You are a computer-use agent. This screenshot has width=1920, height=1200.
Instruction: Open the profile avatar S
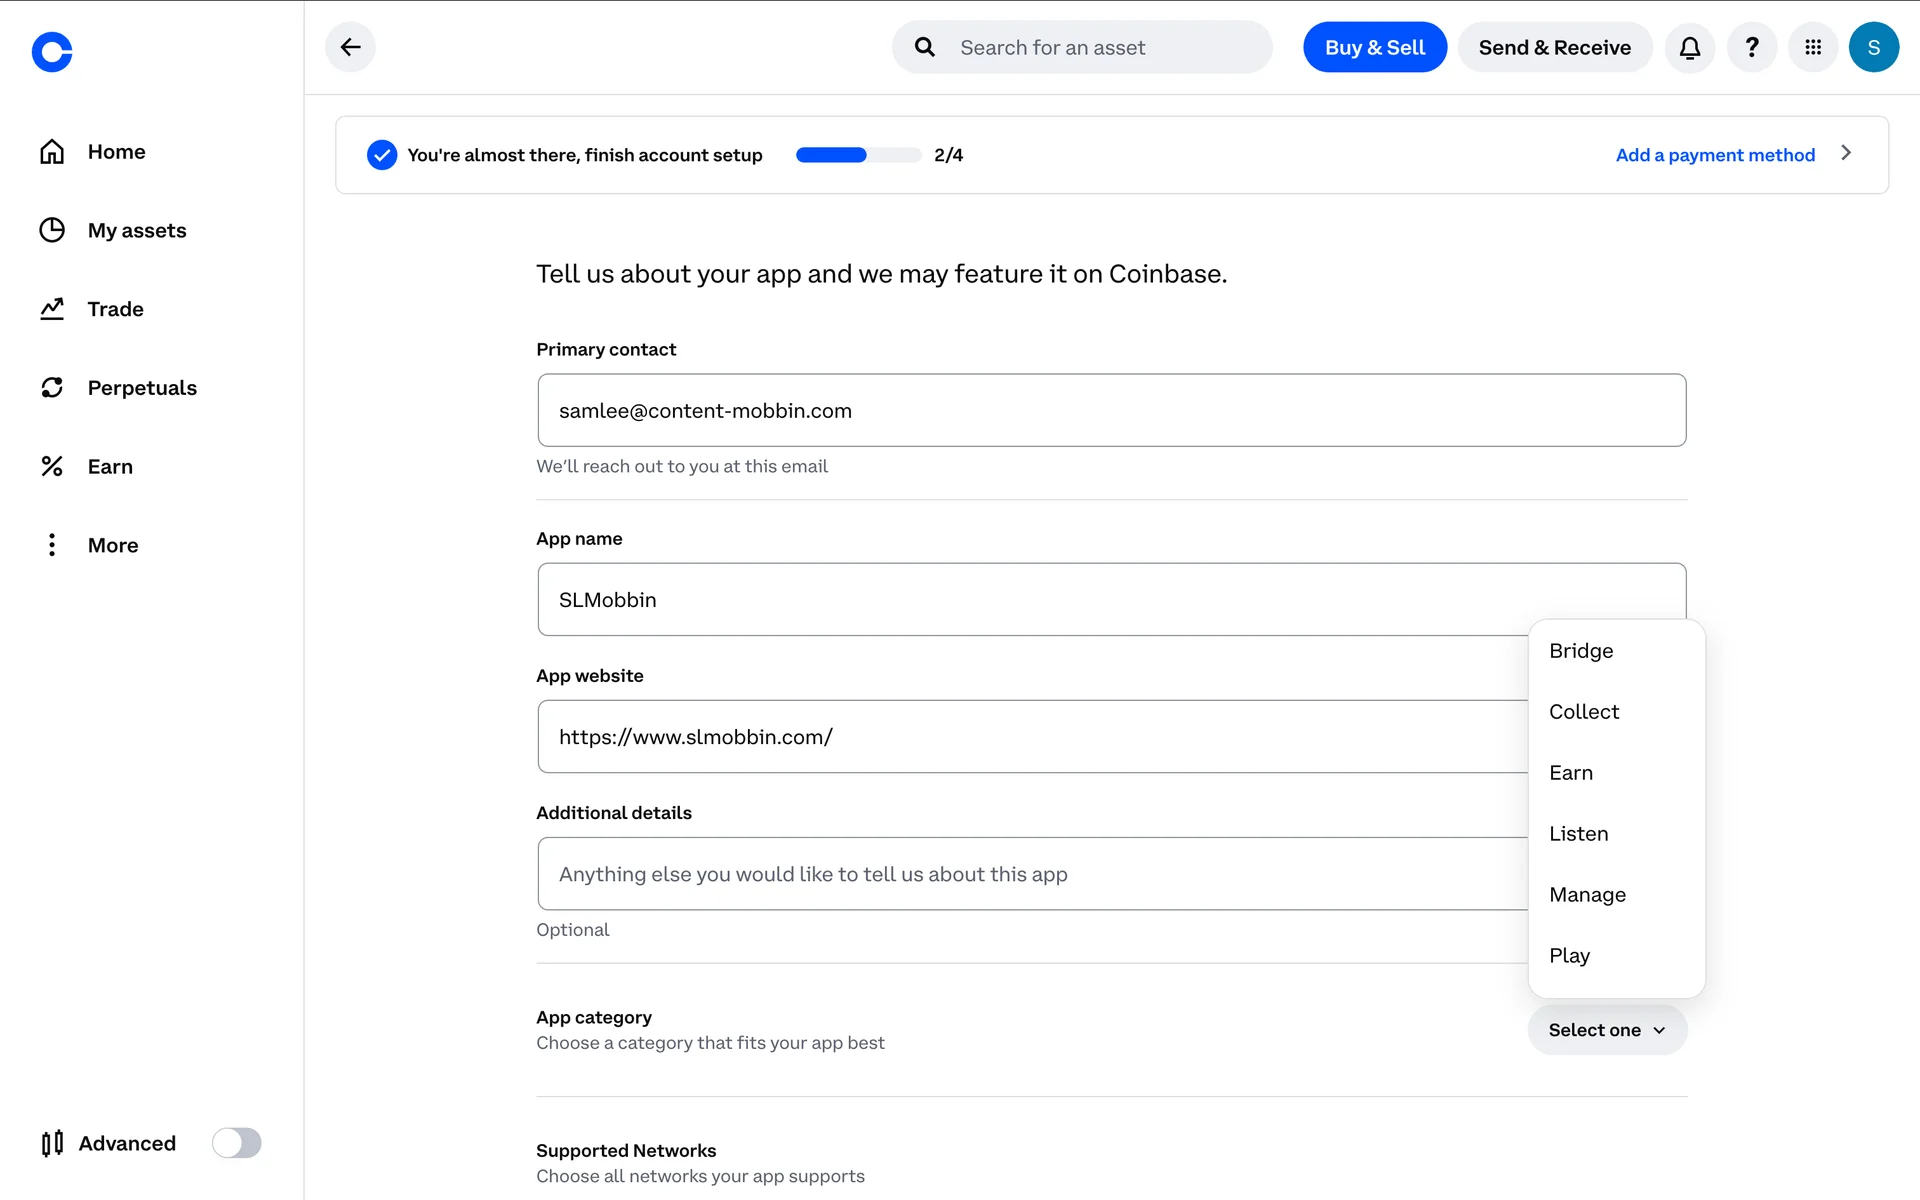point(1873,47)
